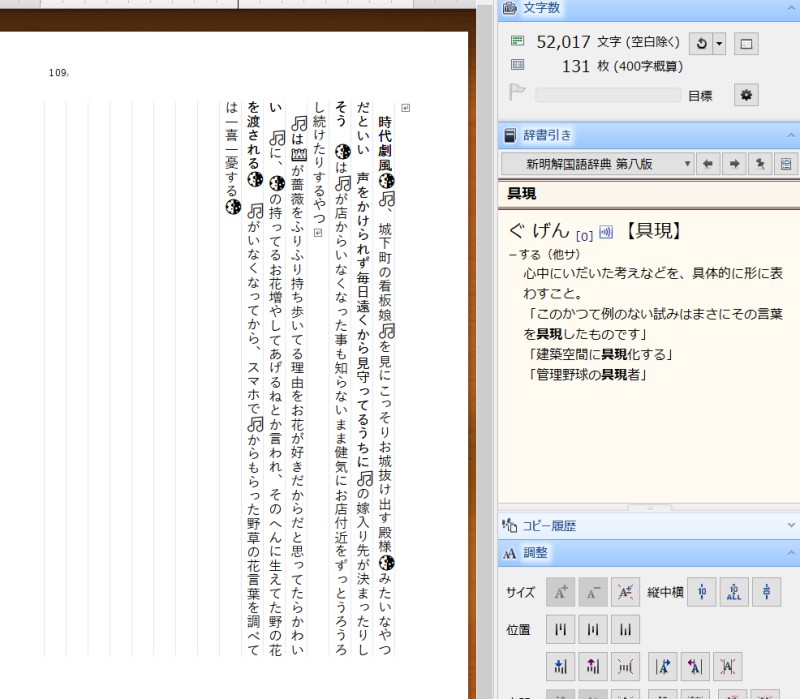Click the line starting は一喜一憂する
Screen dimensions: 800x699
tap(232, 157)
